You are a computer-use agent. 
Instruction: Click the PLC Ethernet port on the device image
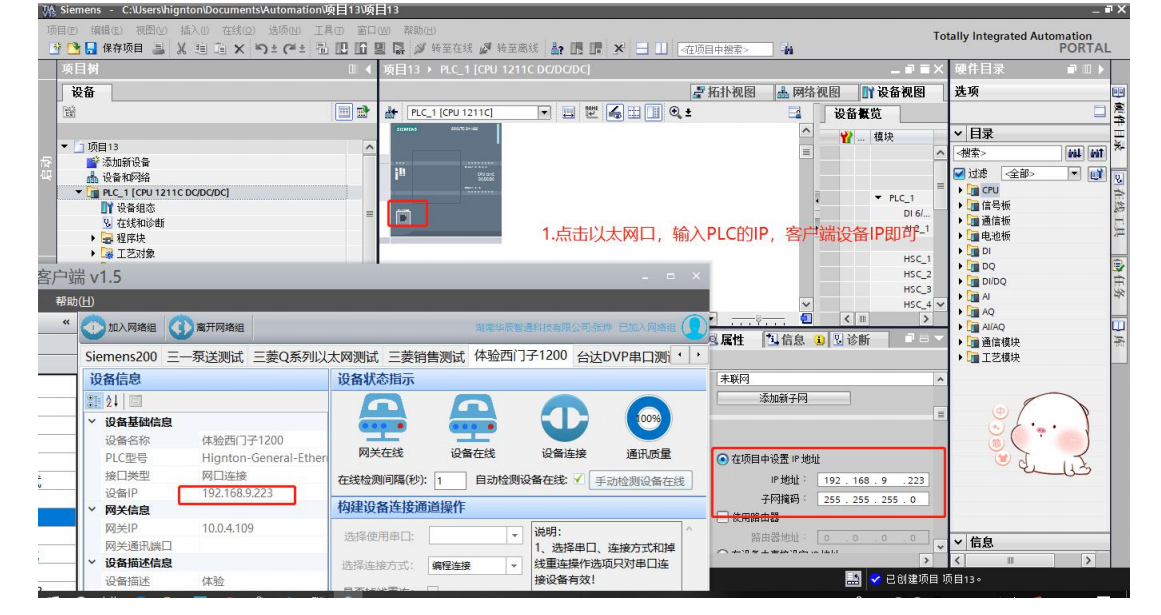(x=403, y=216)
